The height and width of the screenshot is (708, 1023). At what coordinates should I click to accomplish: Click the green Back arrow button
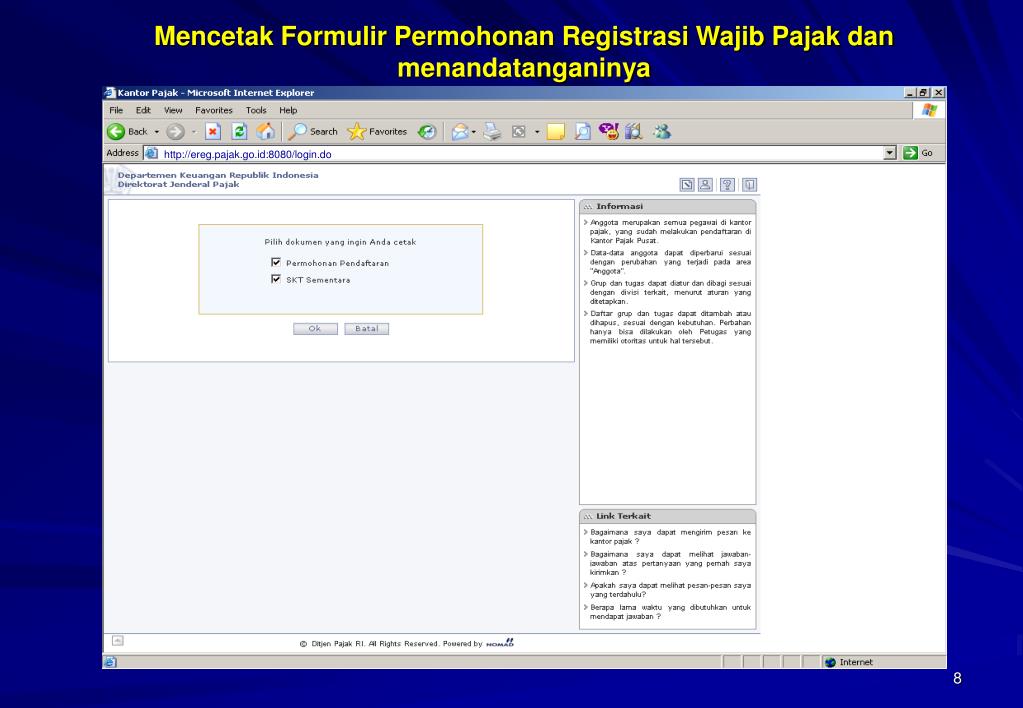pyautogui.click(x=116, y=132)
